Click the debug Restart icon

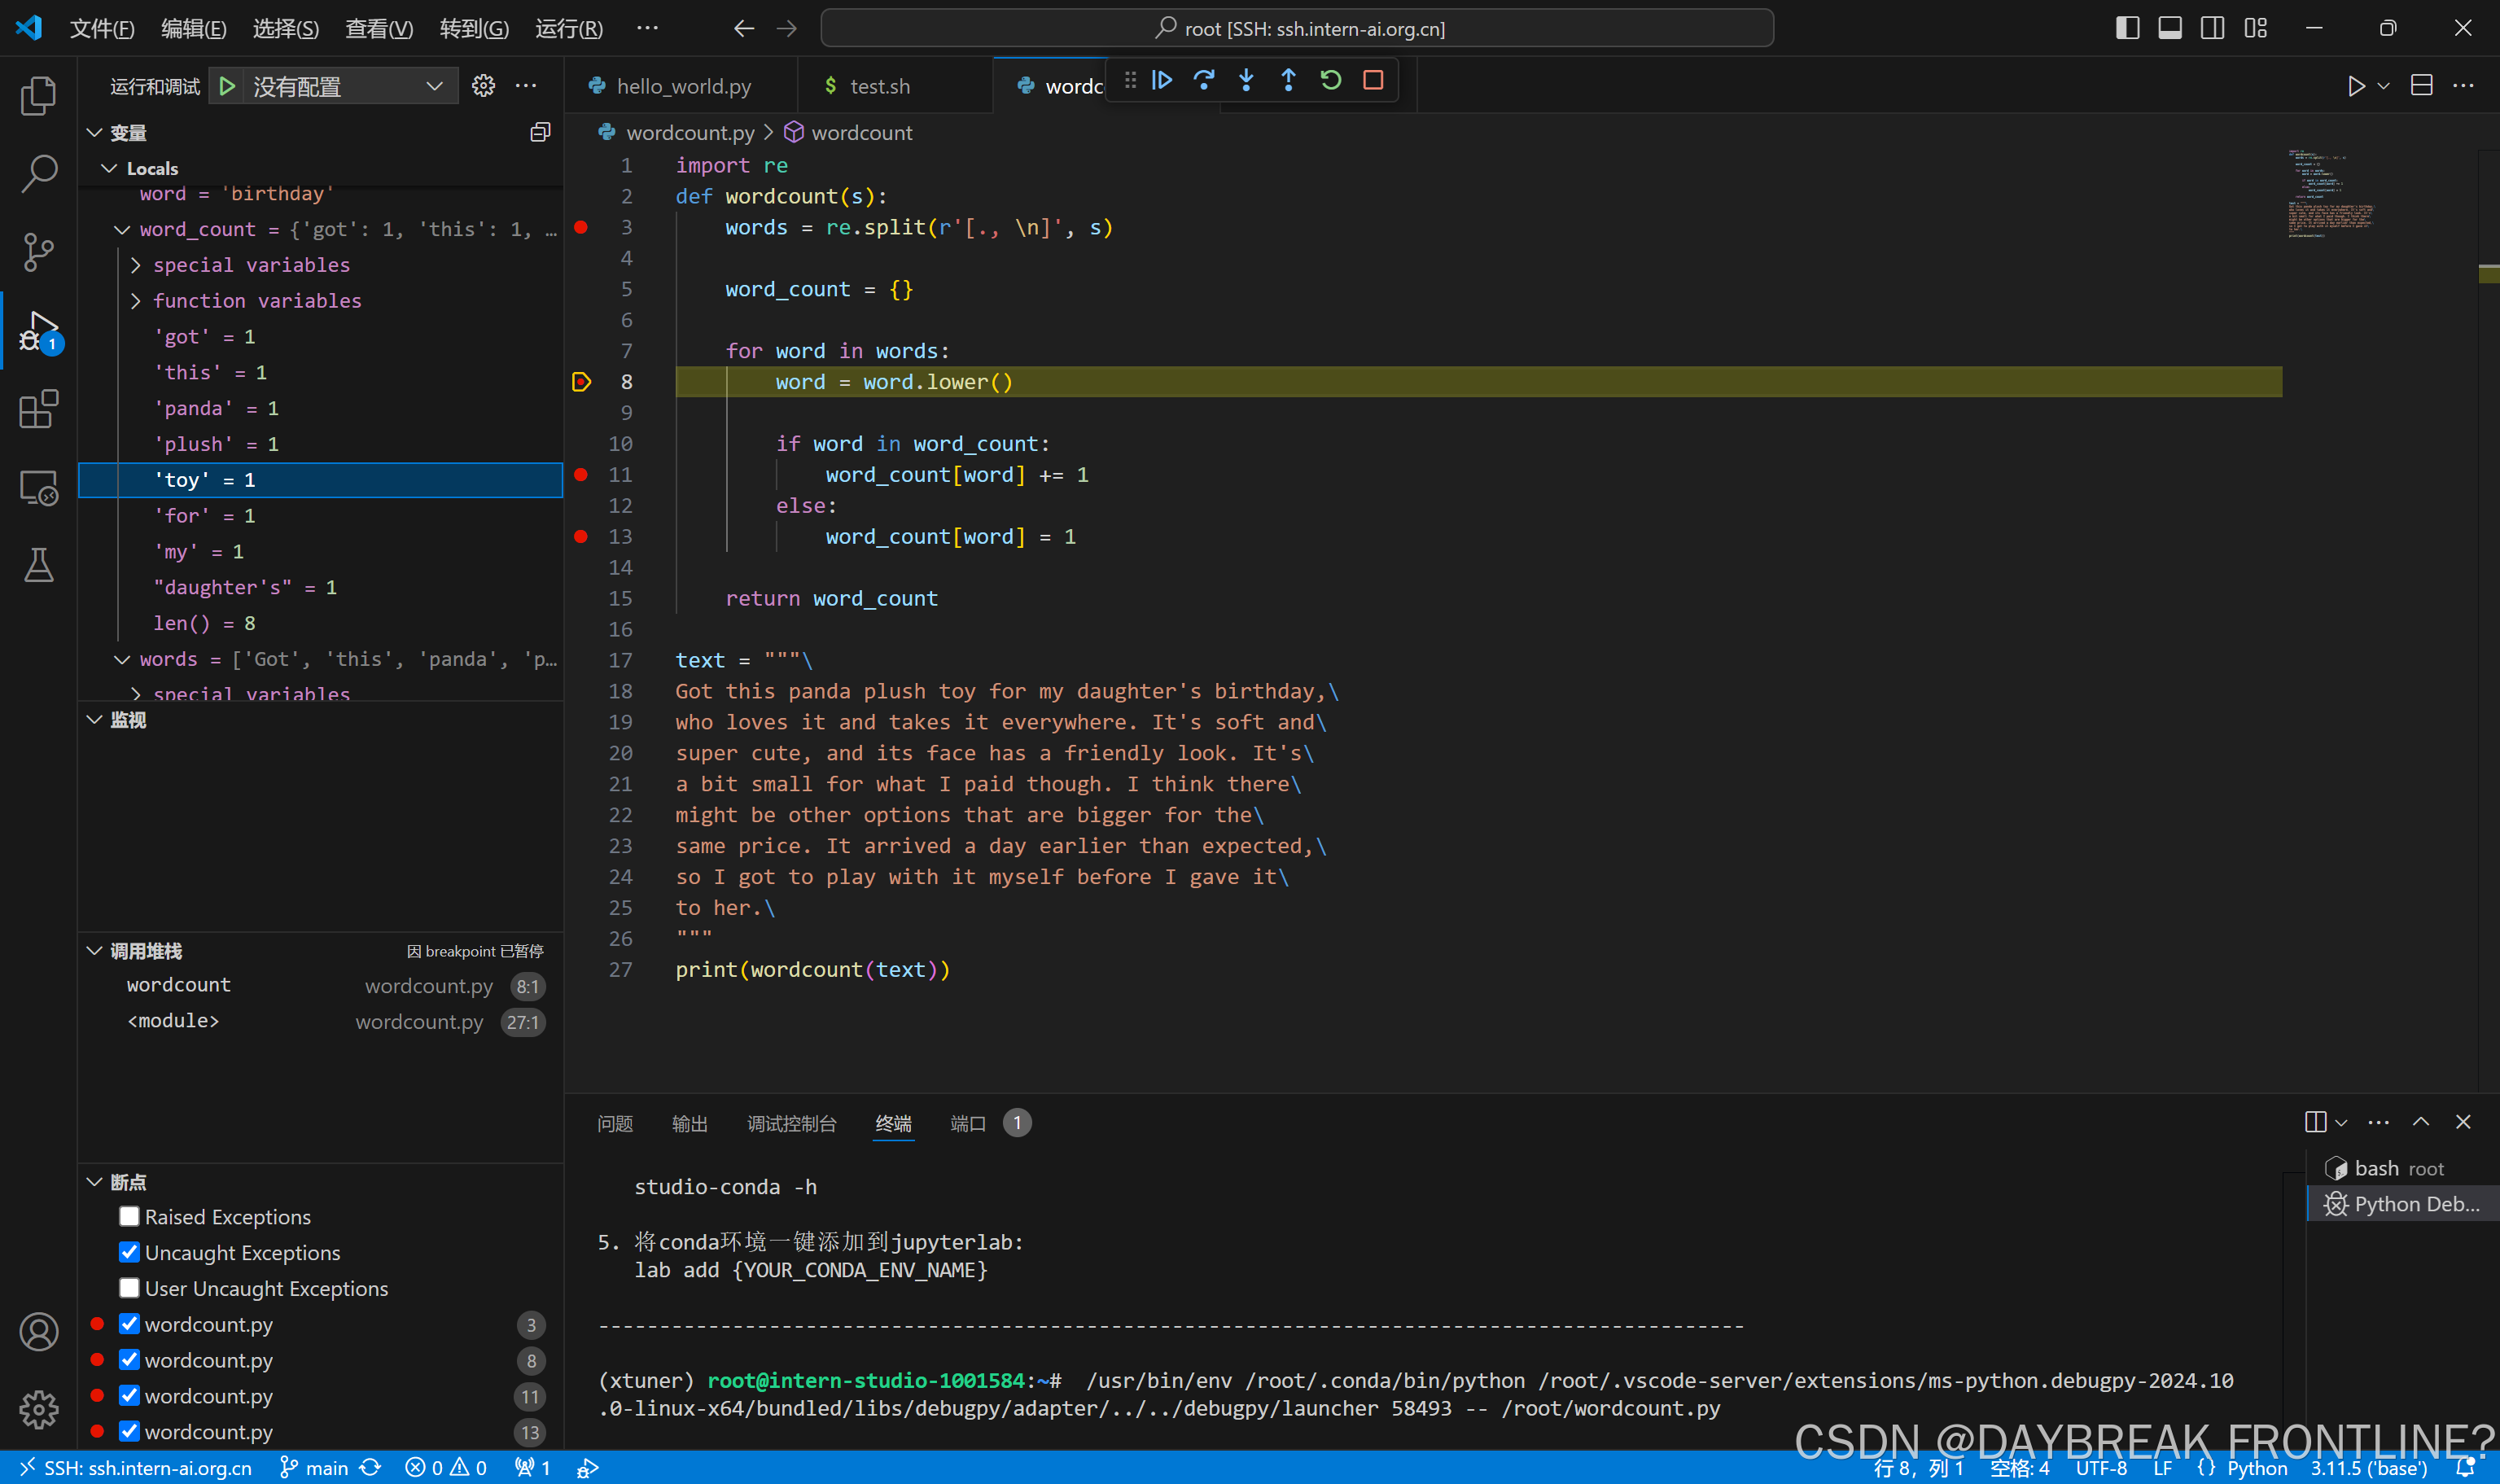coord(1330,80)
